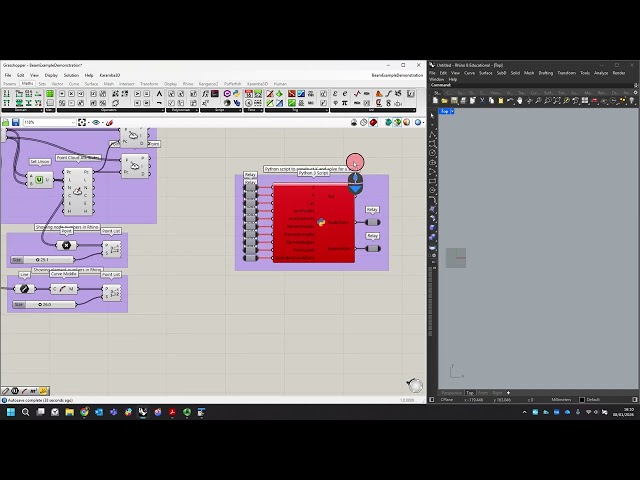Expand the Trig ribbon panel
This screenshot has width=640, height=480.
pos(296,110)
